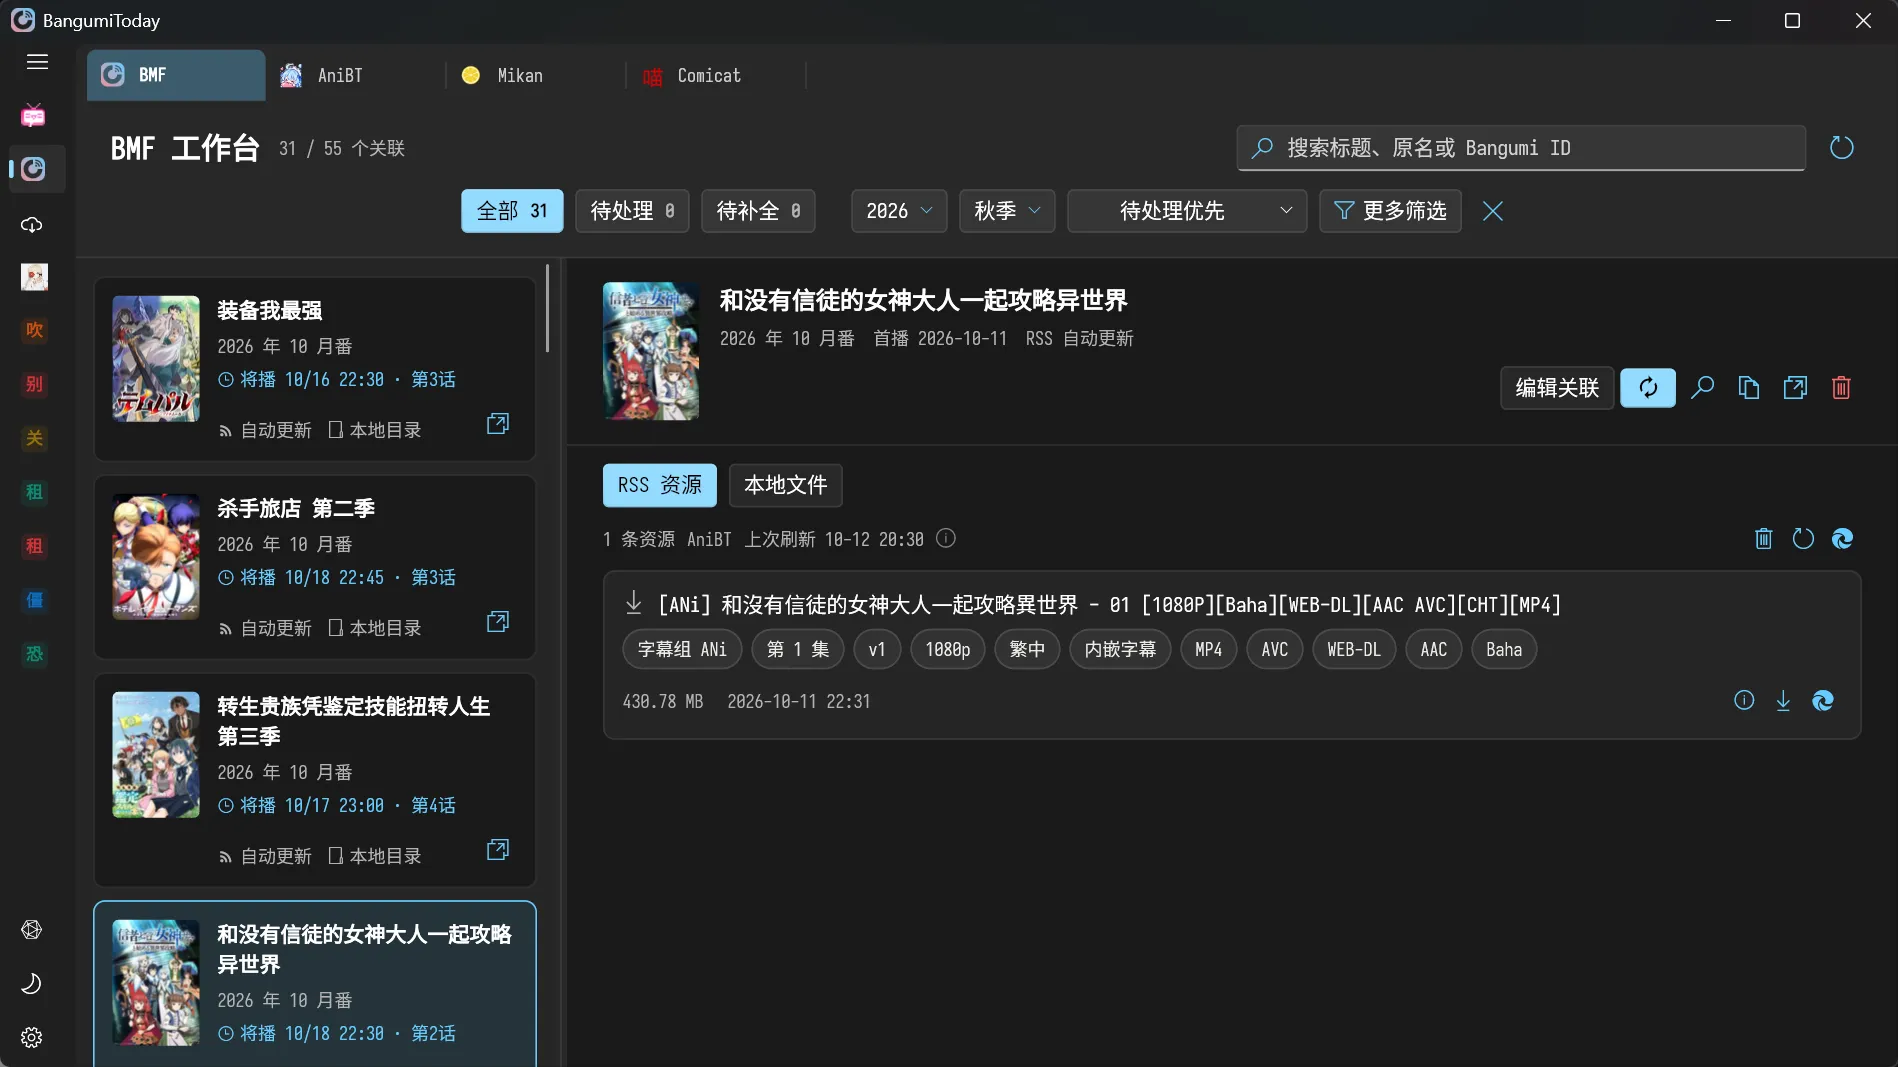This screenshot has height=1067, width=1898.
Task: Show only 待补全 items
Action: point(758,211)
